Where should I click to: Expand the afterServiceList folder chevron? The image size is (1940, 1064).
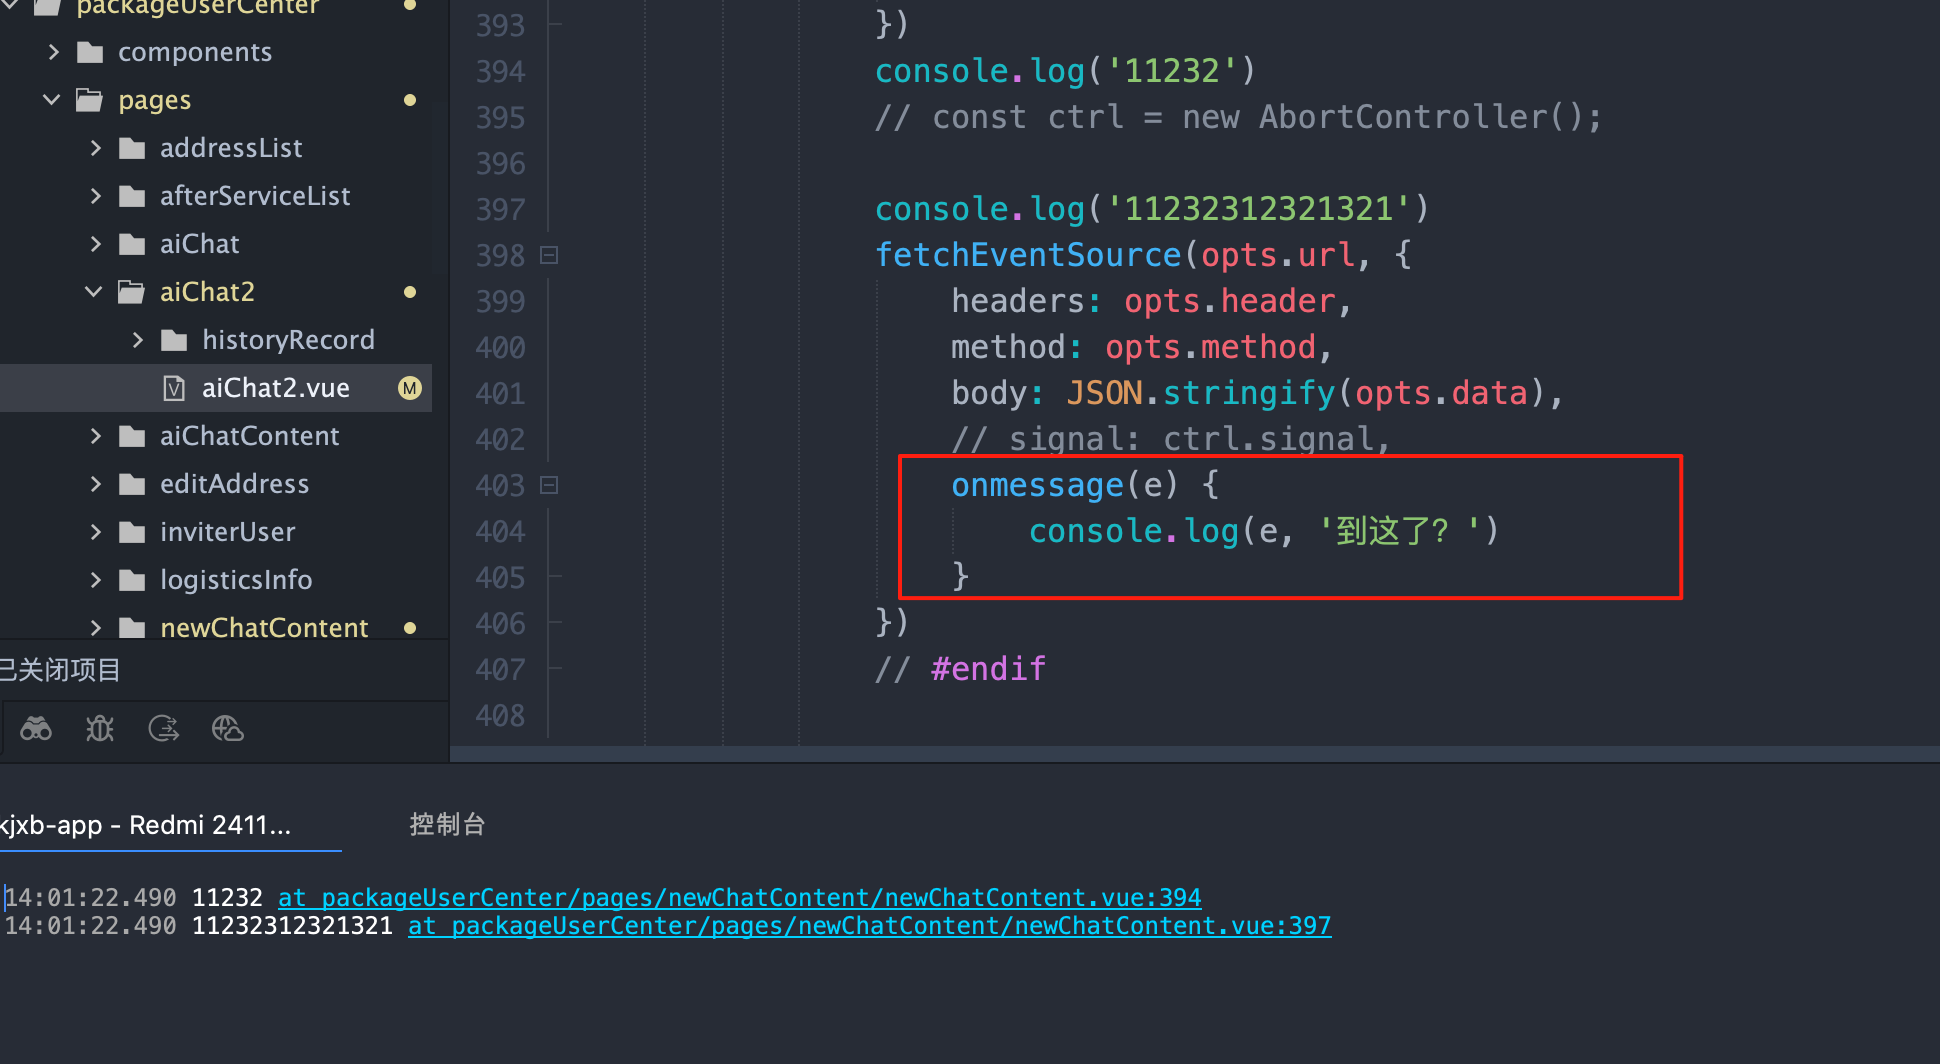point(96,196)
